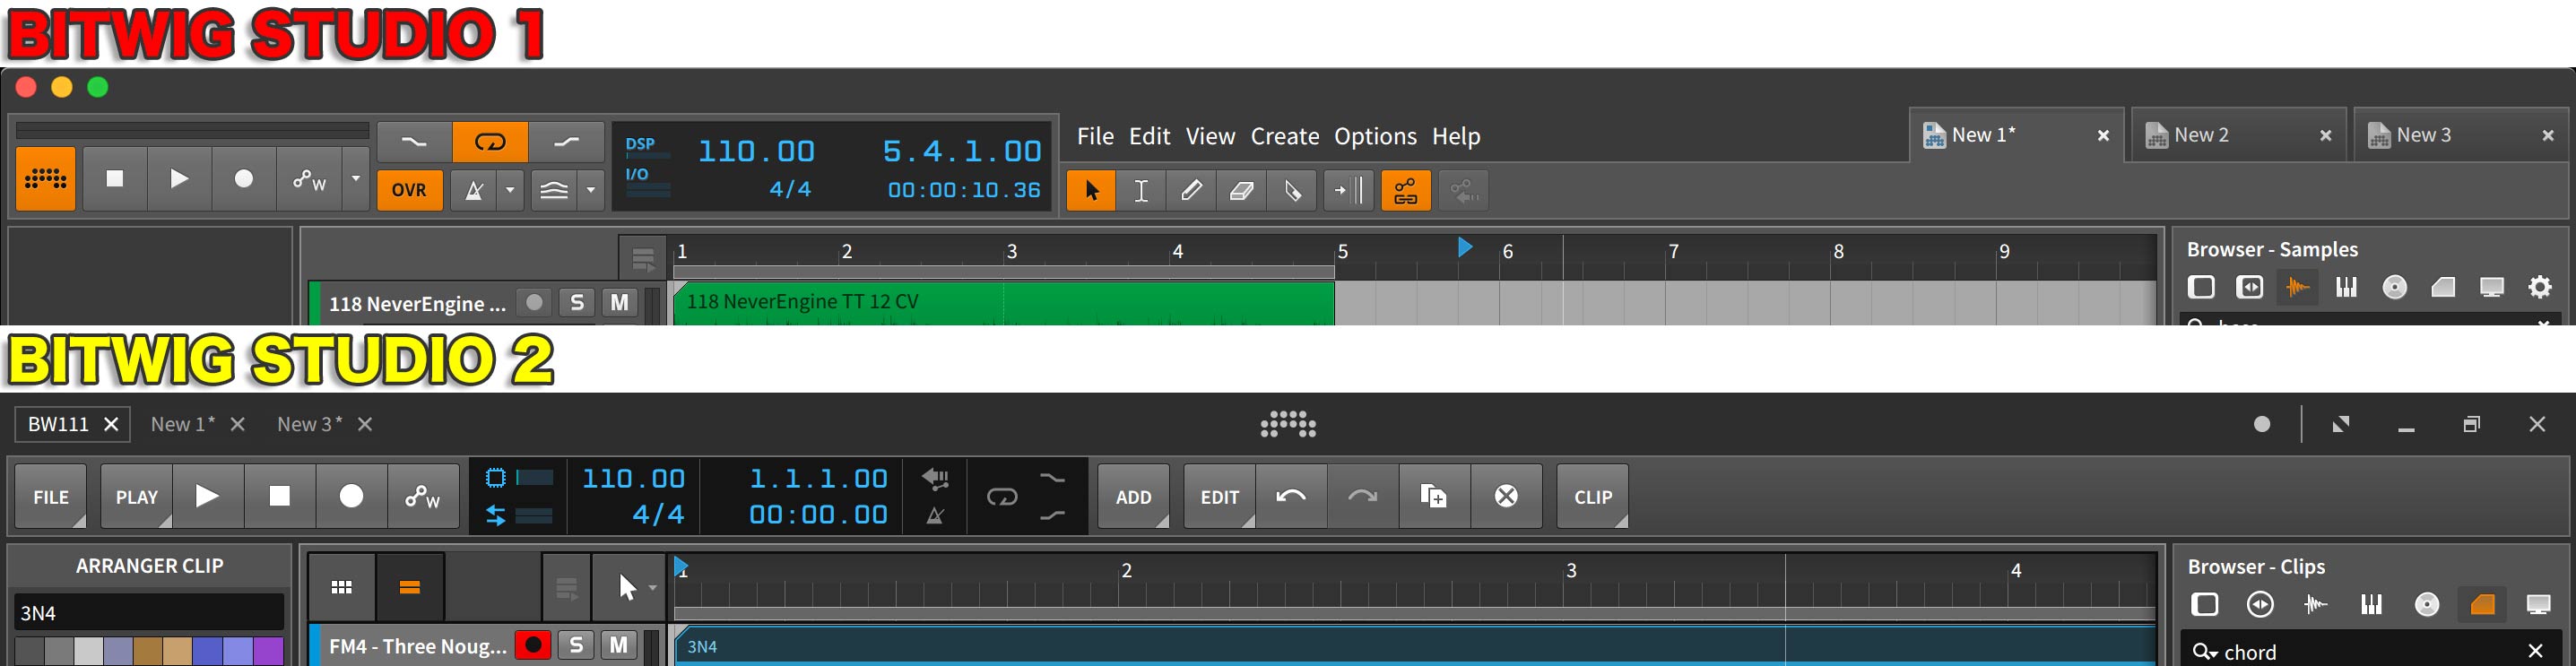Screen dimensions: 2576x666
Task: Mute the 118 NeverEngine track
Action: tap(620, 302)
